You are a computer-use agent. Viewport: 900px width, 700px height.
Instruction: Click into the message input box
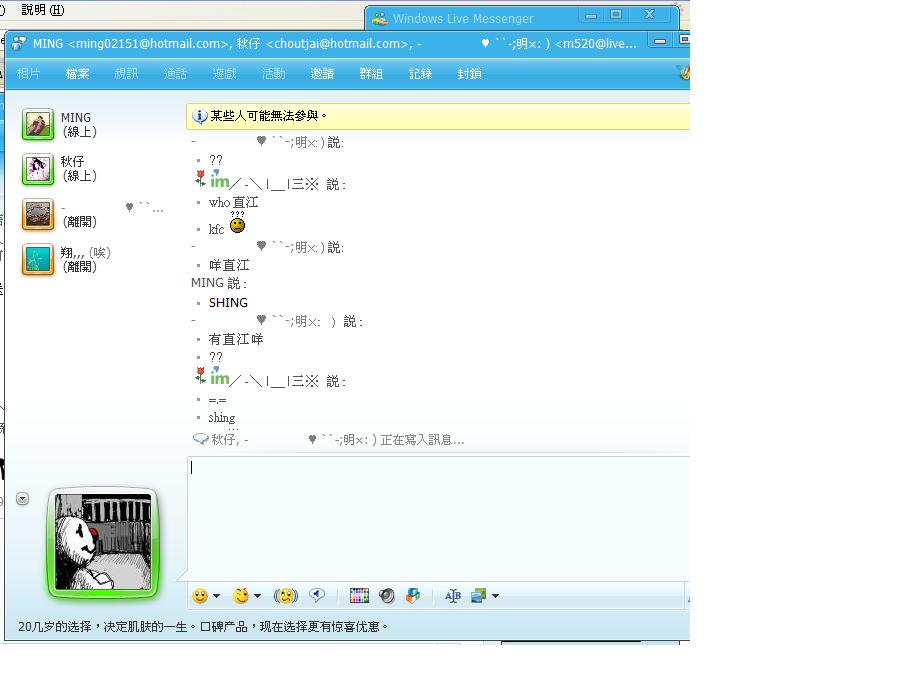439,518
